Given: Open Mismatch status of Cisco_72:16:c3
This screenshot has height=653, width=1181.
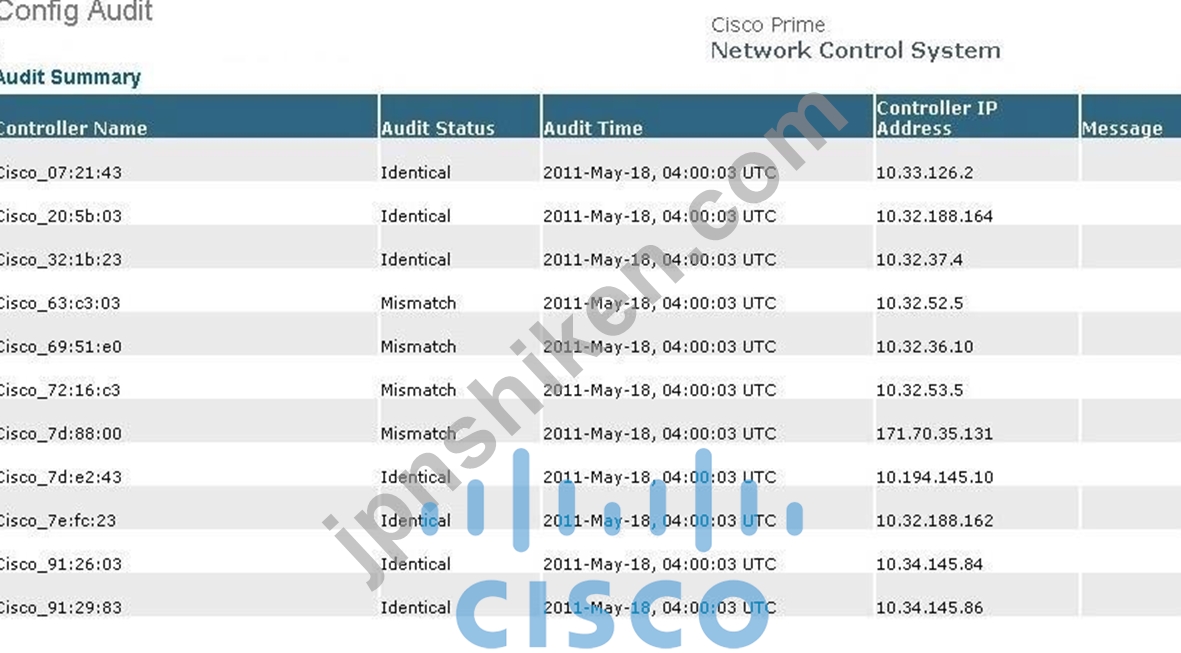Looking at the screenshot, I should [418, 391].
